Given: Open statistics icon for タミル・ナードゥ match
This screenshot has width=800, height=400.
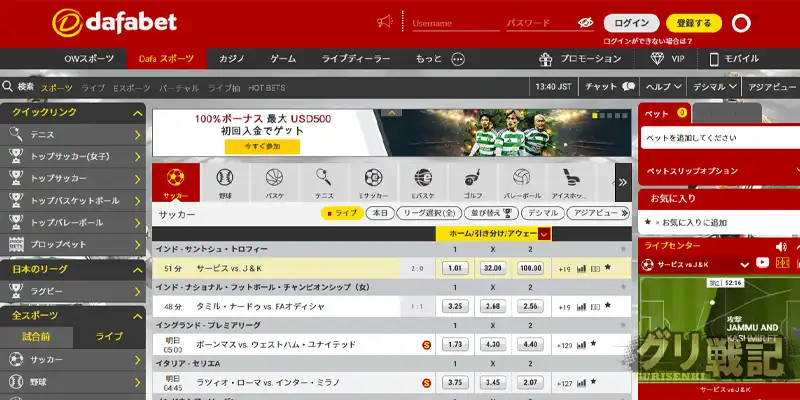Looking at the screenshot, I should tap(581, 307).
